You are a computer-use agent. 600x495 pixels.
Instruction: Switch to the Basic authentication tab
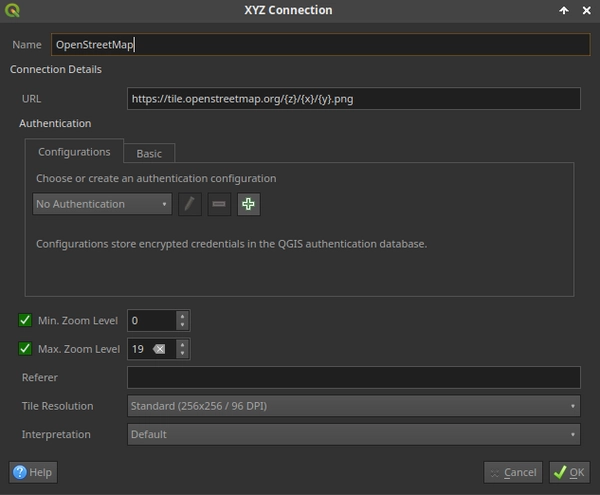pyautogui.click(x=149, y=153)
